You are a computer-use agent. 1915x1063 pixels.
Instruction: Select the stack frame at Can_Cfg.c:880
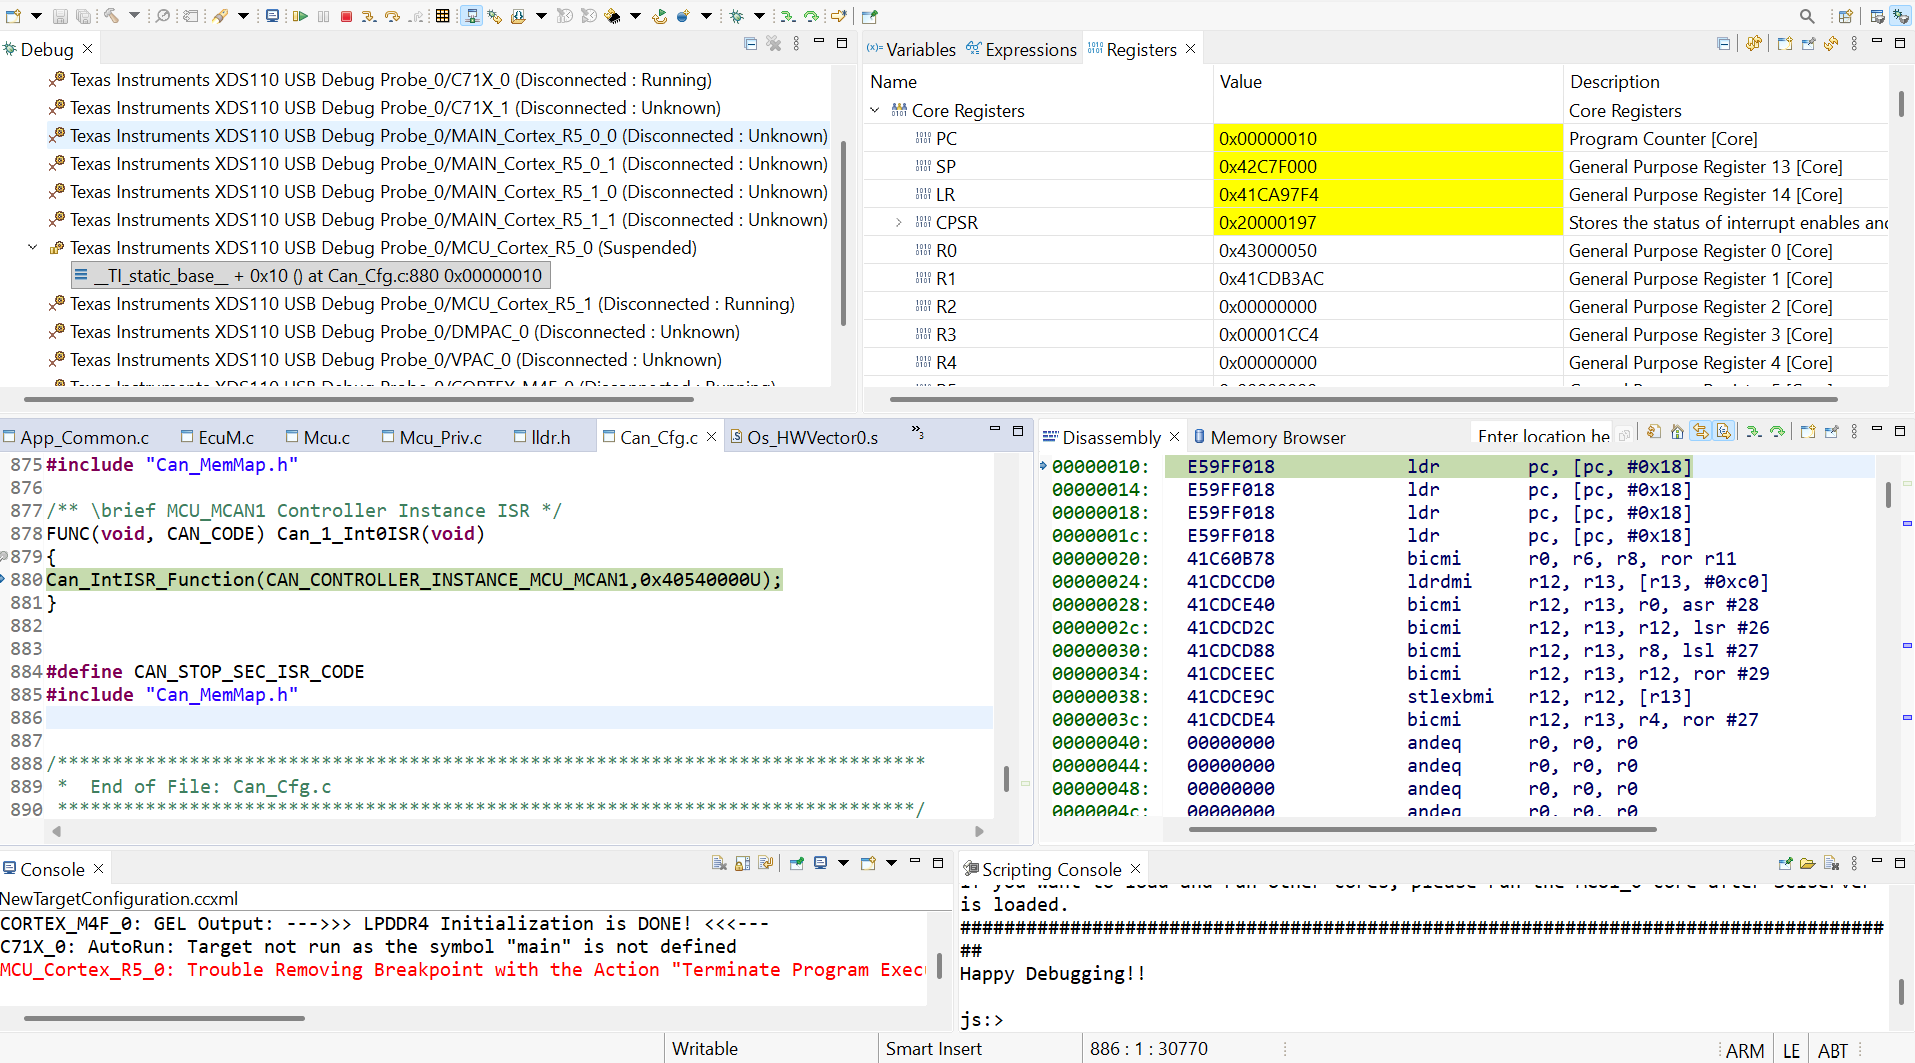coord(311,275)
